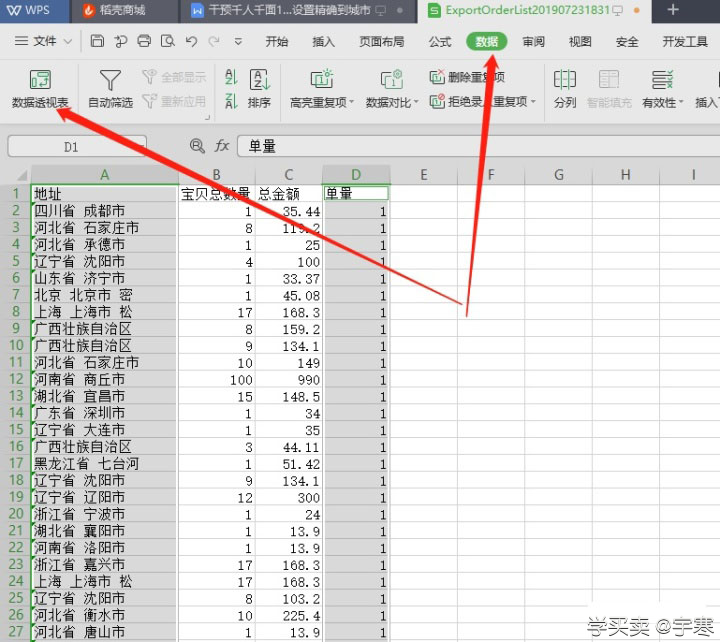
Task: Click the fx insert function icon
Action: click(x=221, y=146)
